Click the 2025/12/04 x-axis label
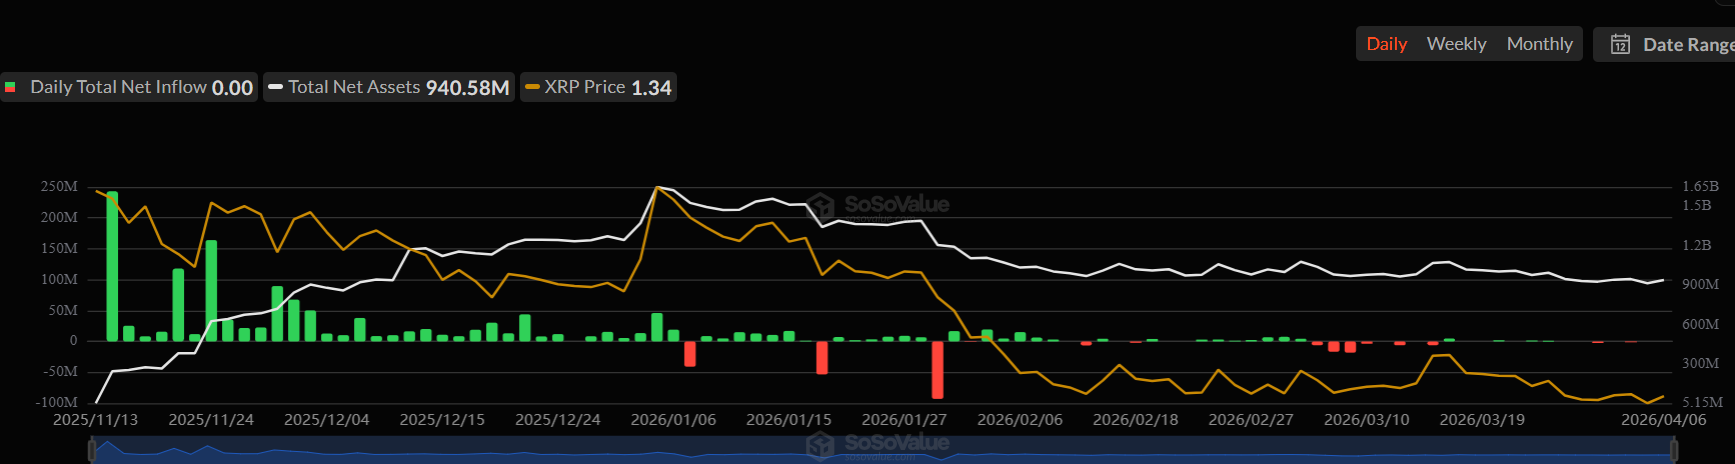This screenshot has width=1735, height=464. click(x=327, y=419)
